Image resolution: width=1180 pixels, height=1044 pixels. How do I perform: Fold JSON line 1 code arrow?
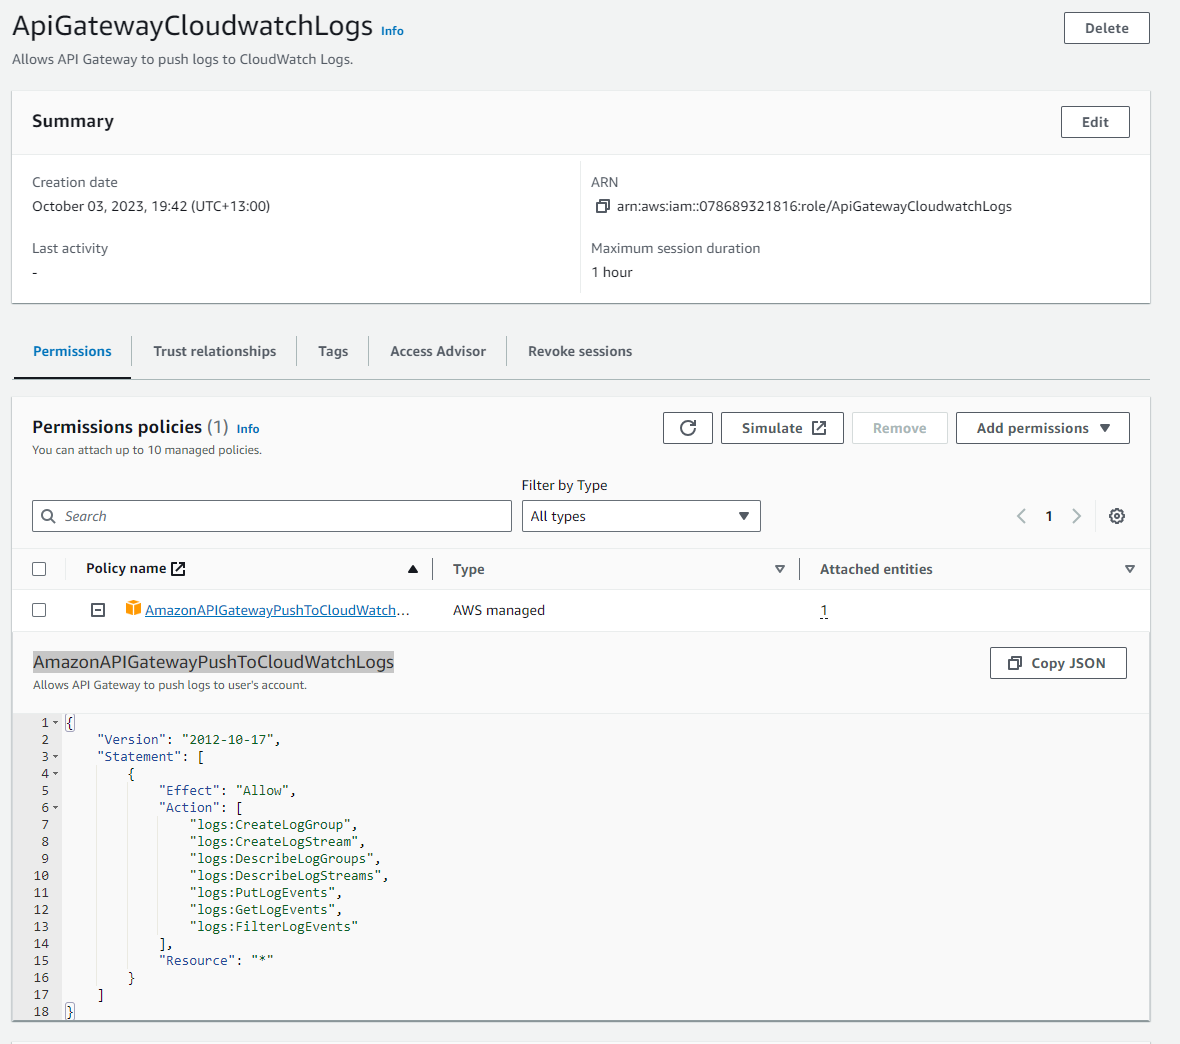[55, 723]
